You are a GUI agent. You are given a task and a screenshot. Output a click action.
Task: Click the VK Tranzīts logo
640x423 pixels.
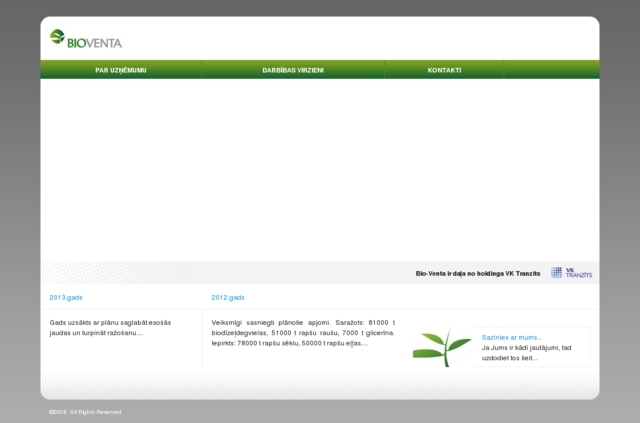[x=571, y=273]
